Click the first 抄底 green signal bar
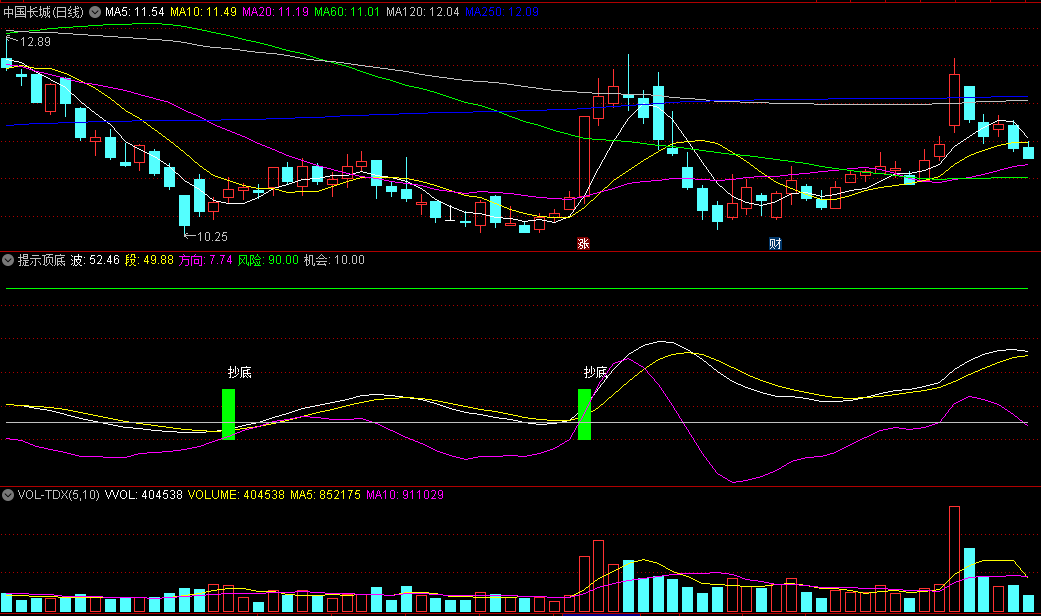 (x=228, y=414)
